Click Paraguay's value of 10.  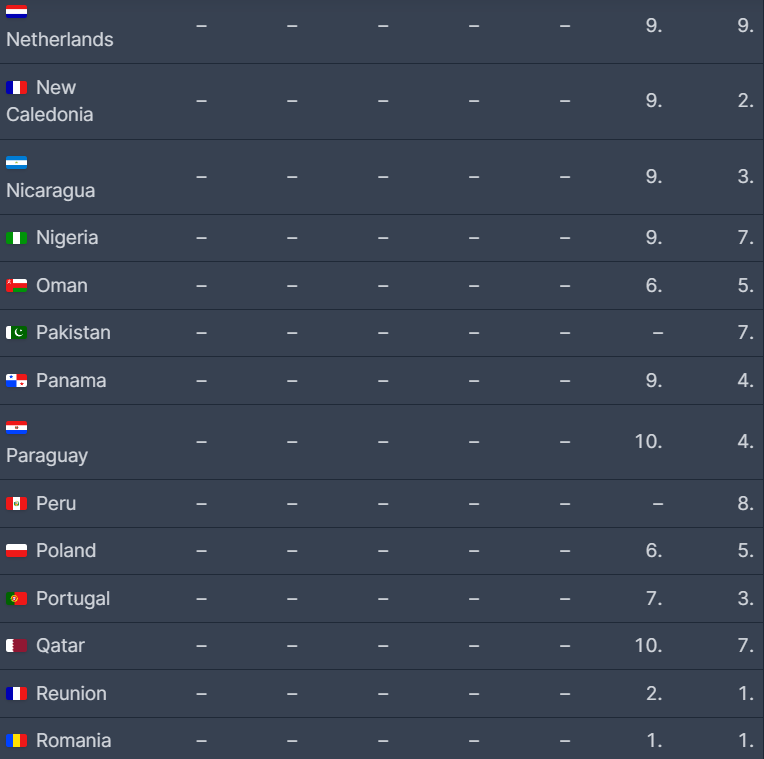point(648,440)
